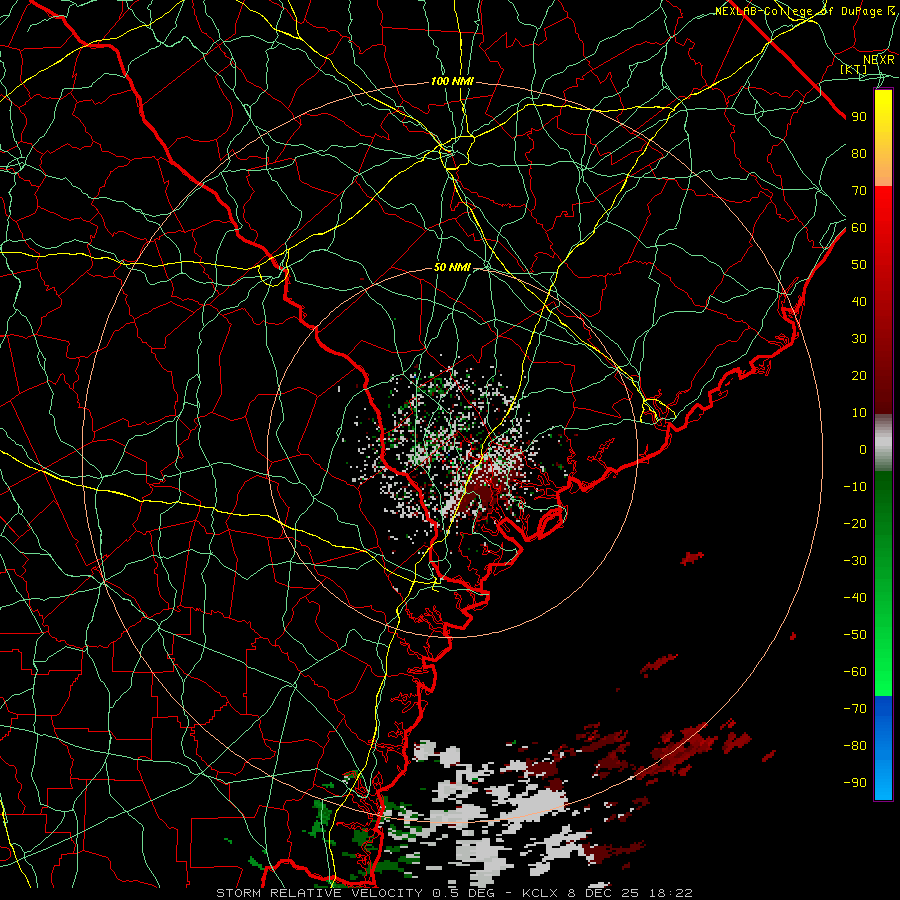This screenshot has width=900, height=900.
Task: Click the 18:22 timestamp in caption
Action: (x=672, y=893)
